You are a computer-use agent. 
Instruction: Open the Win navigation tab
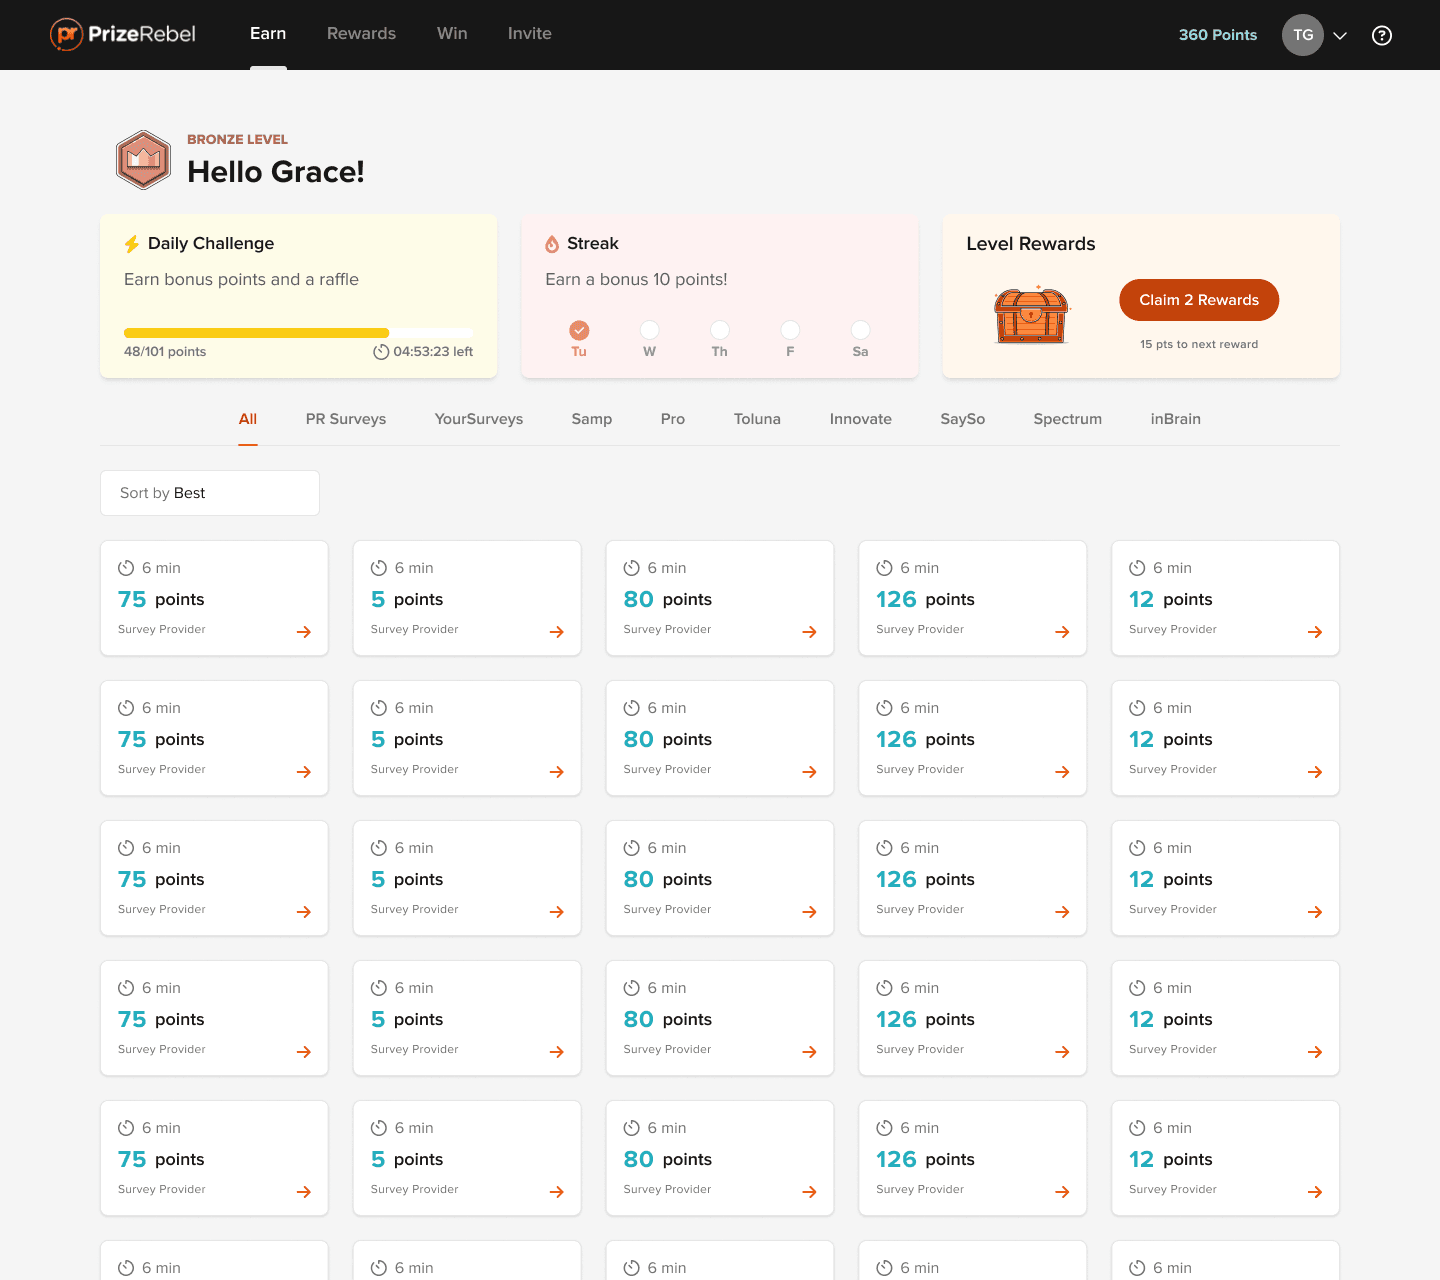(x=452, y=34)
